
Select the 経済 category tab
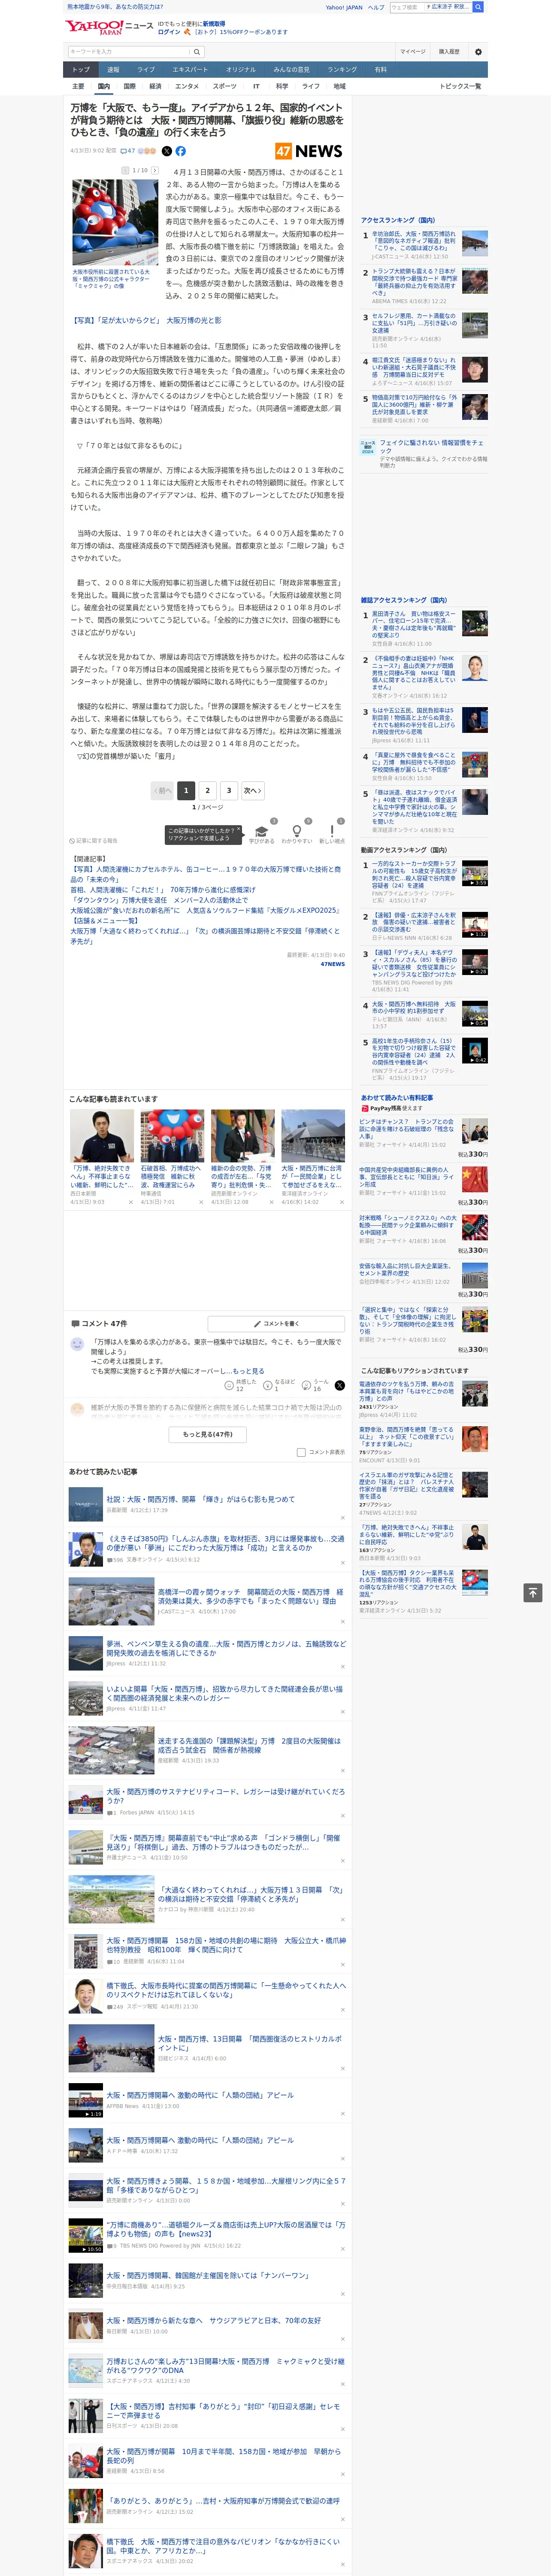point(155,86)
